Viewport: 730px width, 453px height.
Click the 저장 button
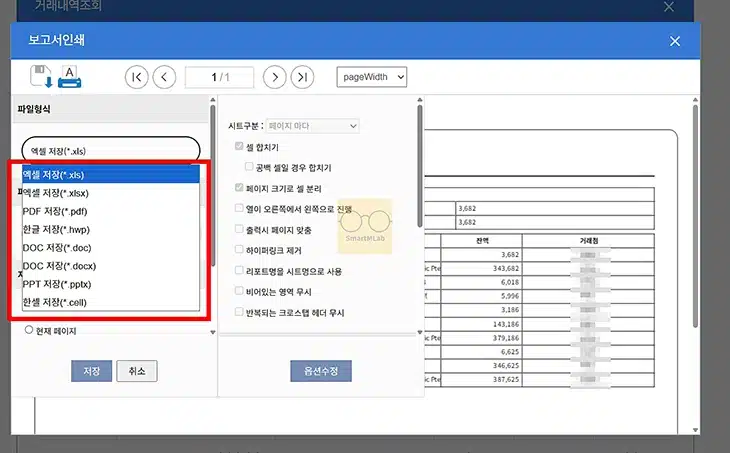tap(92, 371)
